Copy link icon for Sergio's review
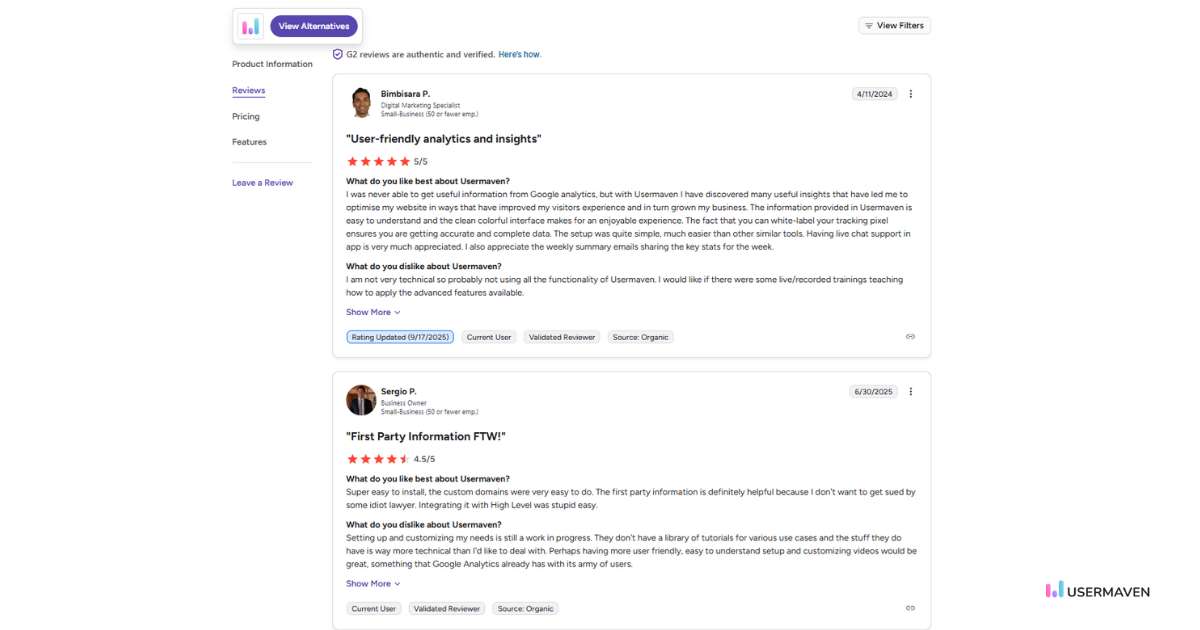Viewport: 1200px width, 630px height. click(x=910, y=608)
